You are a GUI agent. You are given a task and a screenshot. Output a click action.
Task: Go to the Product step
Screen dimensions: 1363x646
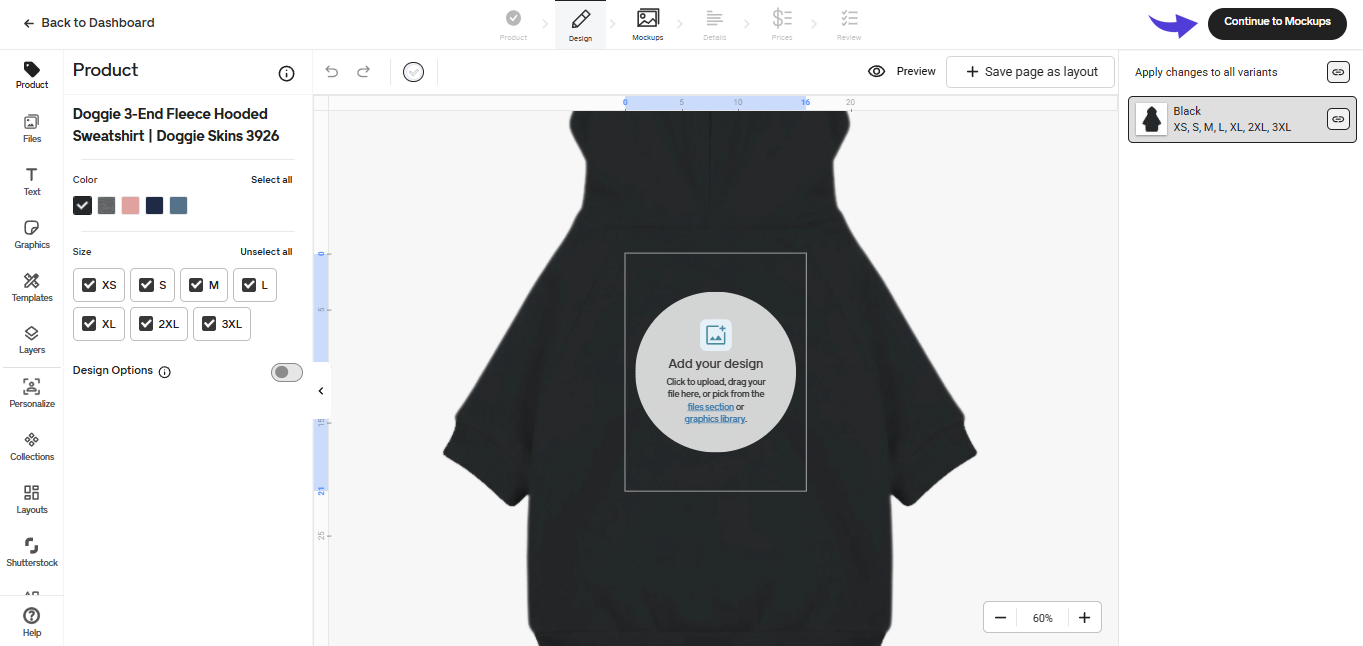pyautogui.click(x=513, y=25)
